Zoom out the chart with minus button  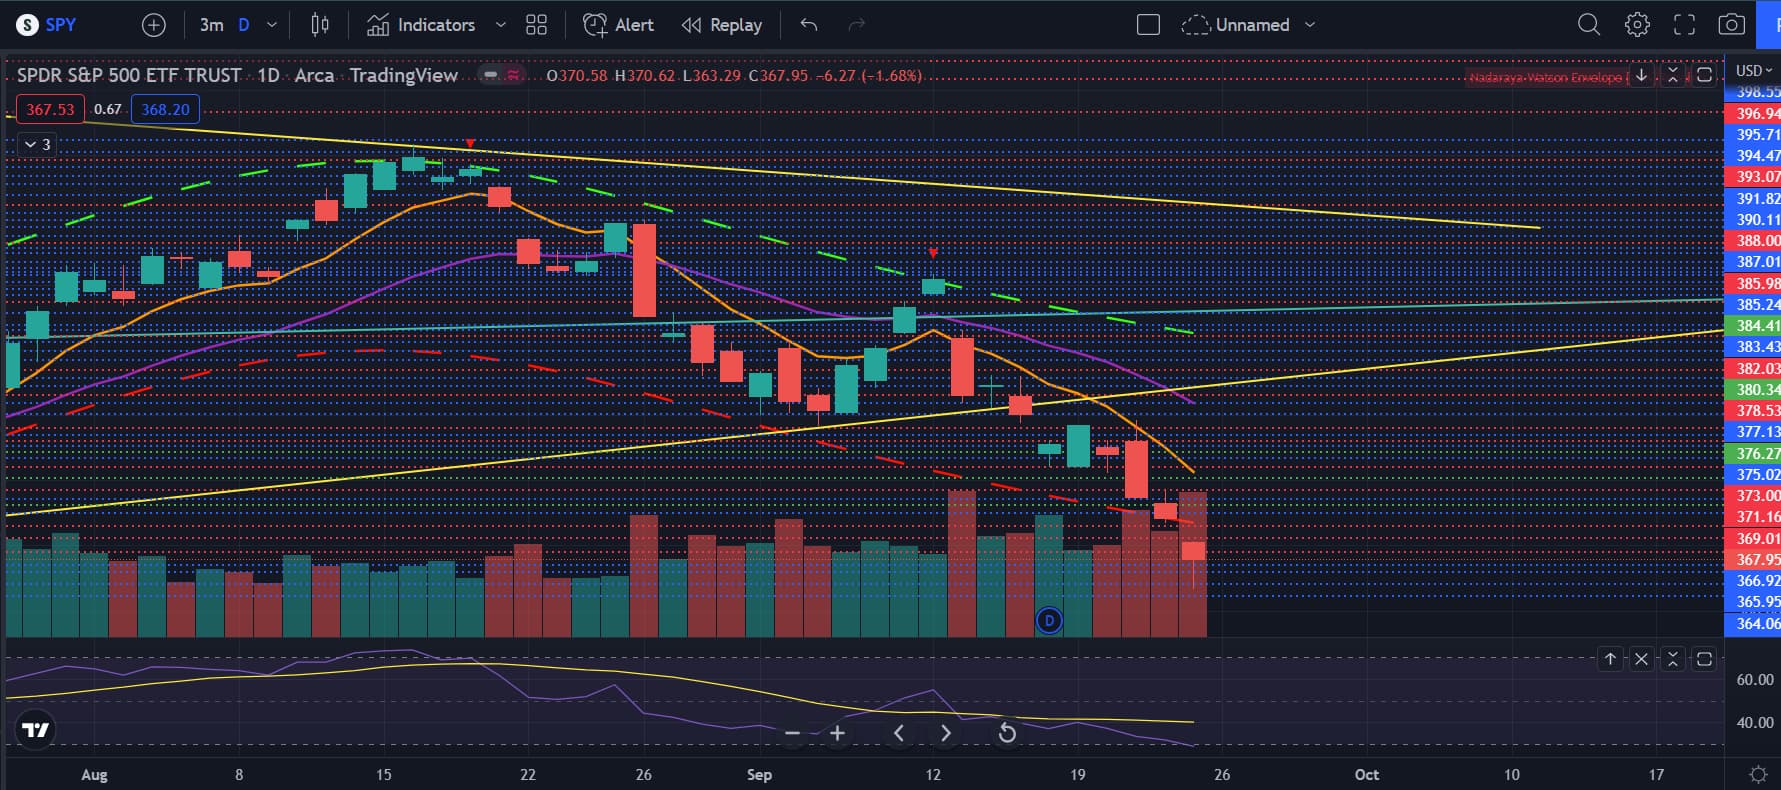click(x=792, y=733)
